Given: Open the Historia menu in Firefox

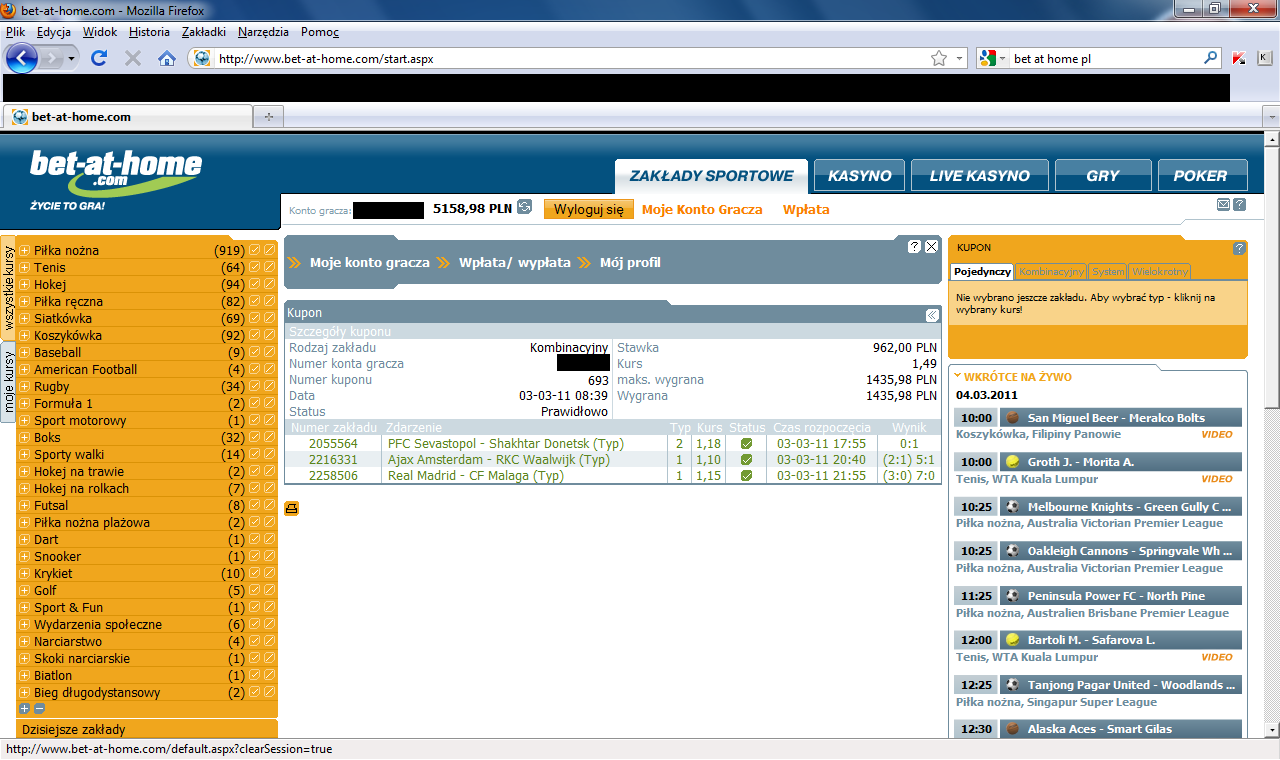Looking at the screenshot, I should [x=149, y=32].
